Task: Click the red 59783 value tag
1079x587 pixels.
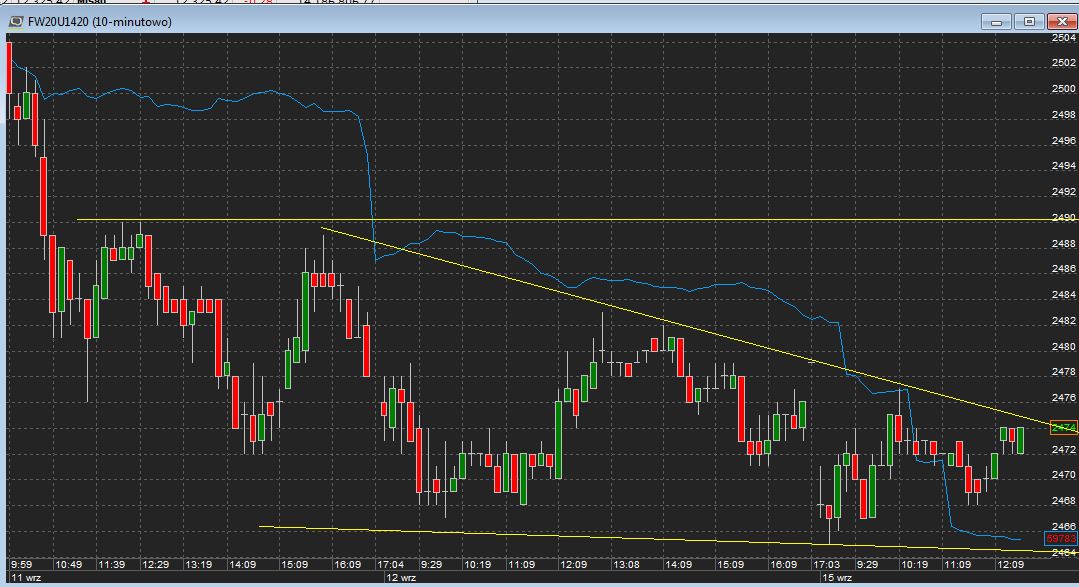Action: pyautogui.click(x=1060, y=539)
